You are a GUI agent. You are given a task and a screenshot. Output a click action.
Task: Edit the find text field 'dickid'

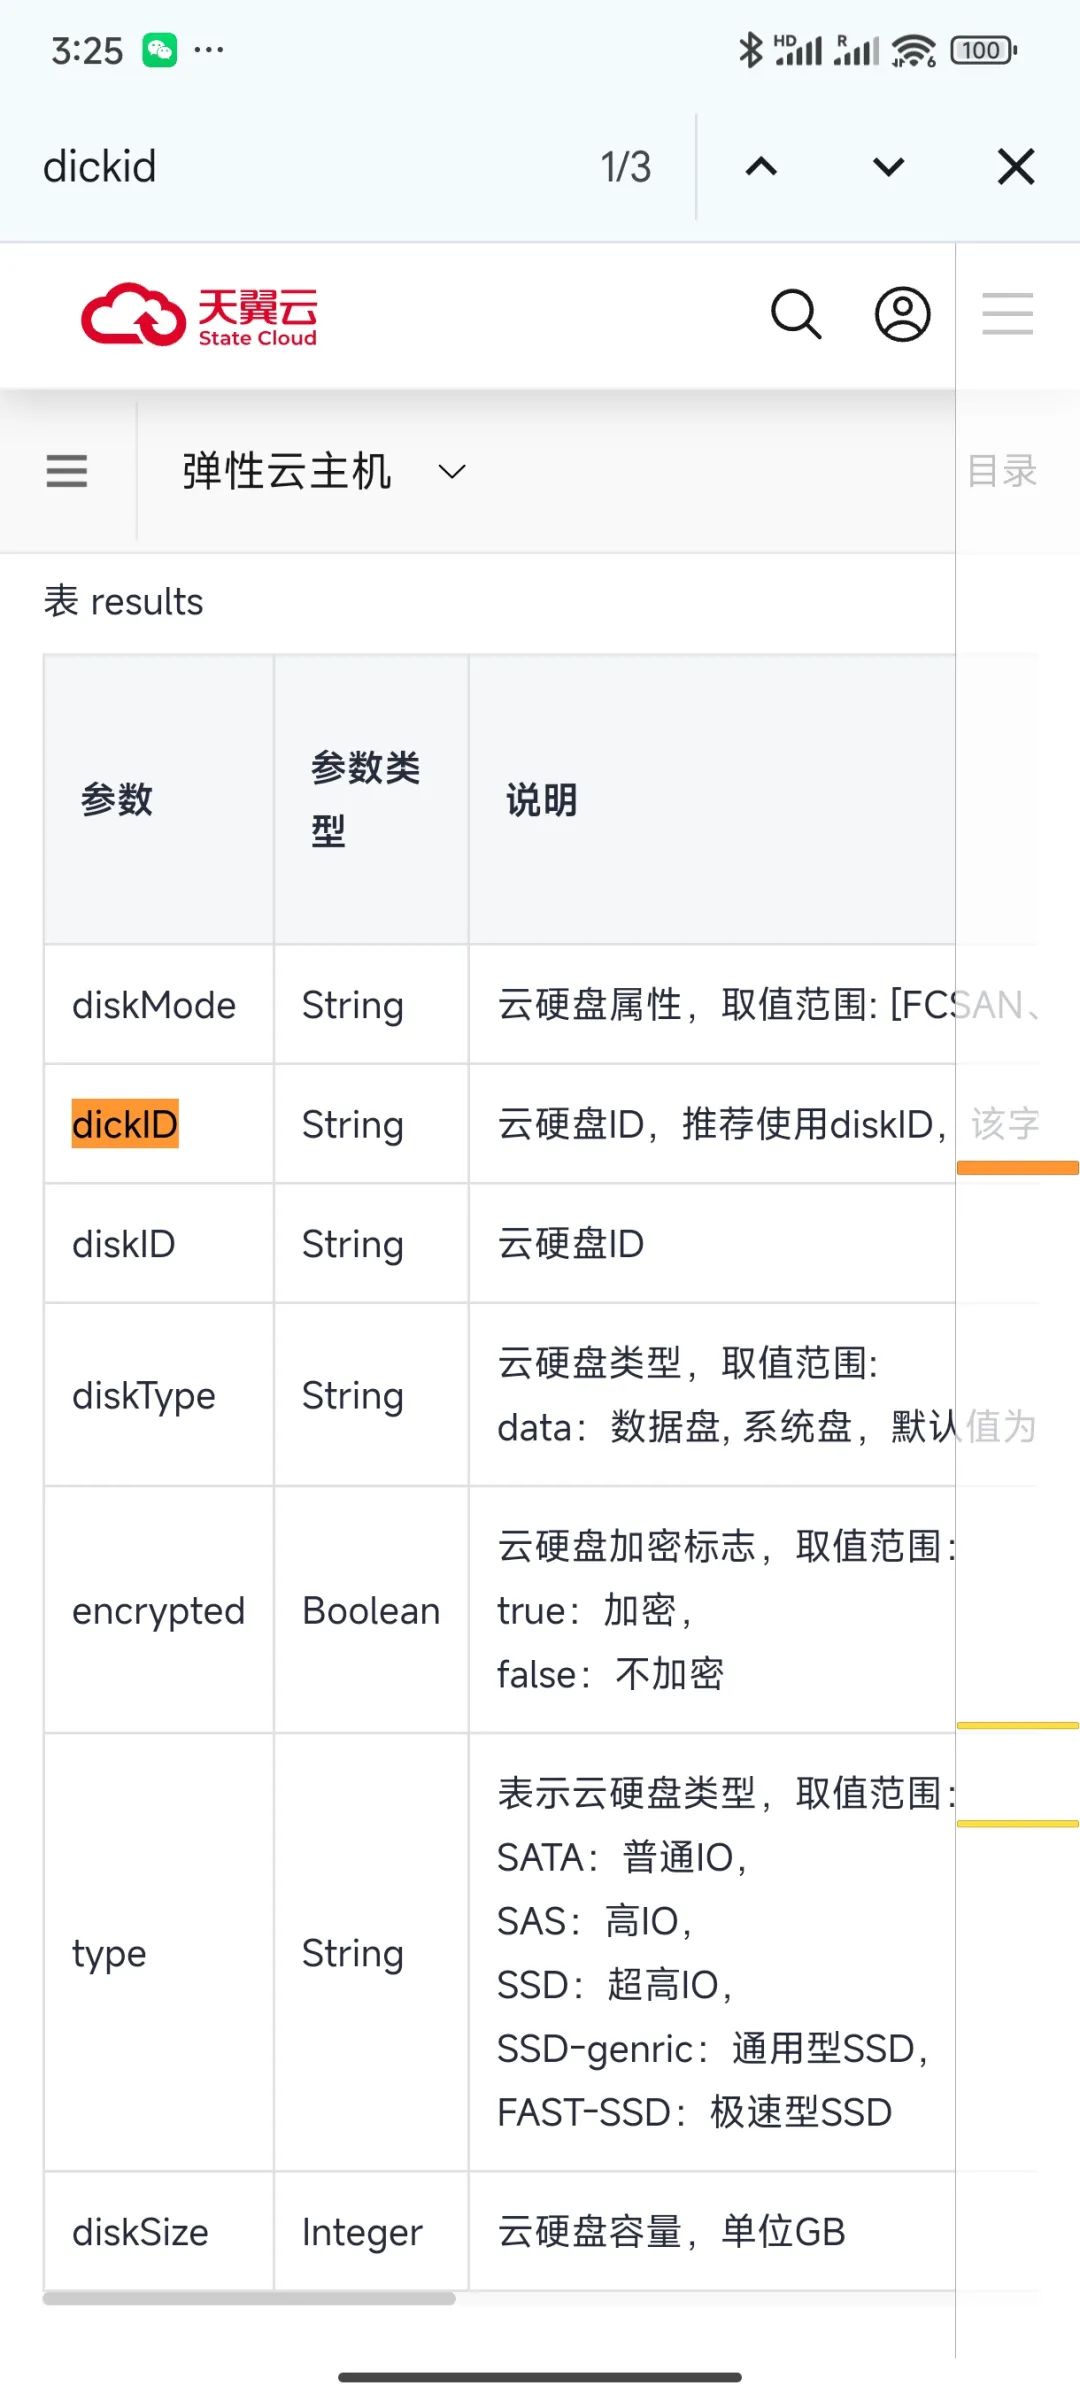pyautogui.click(x=300, y=167)
